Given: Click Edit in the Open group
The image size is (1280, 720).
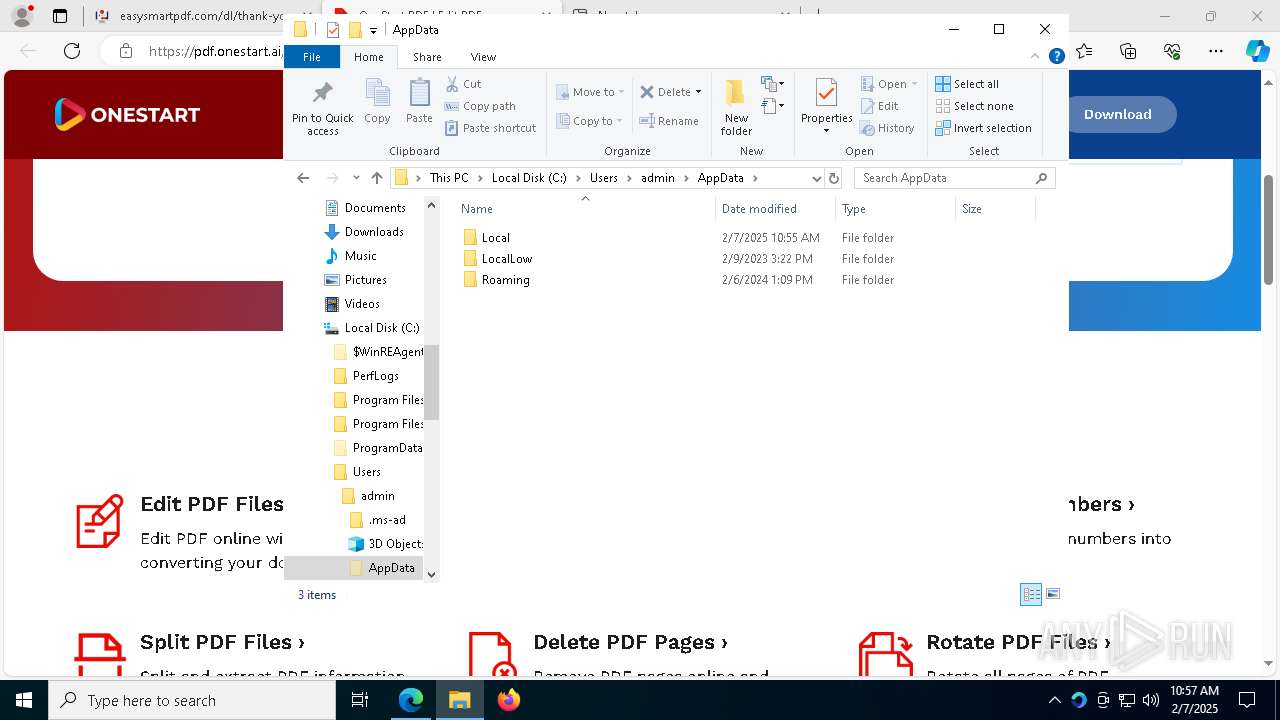Looking at the screenshot, I should (x=879, y=106).
